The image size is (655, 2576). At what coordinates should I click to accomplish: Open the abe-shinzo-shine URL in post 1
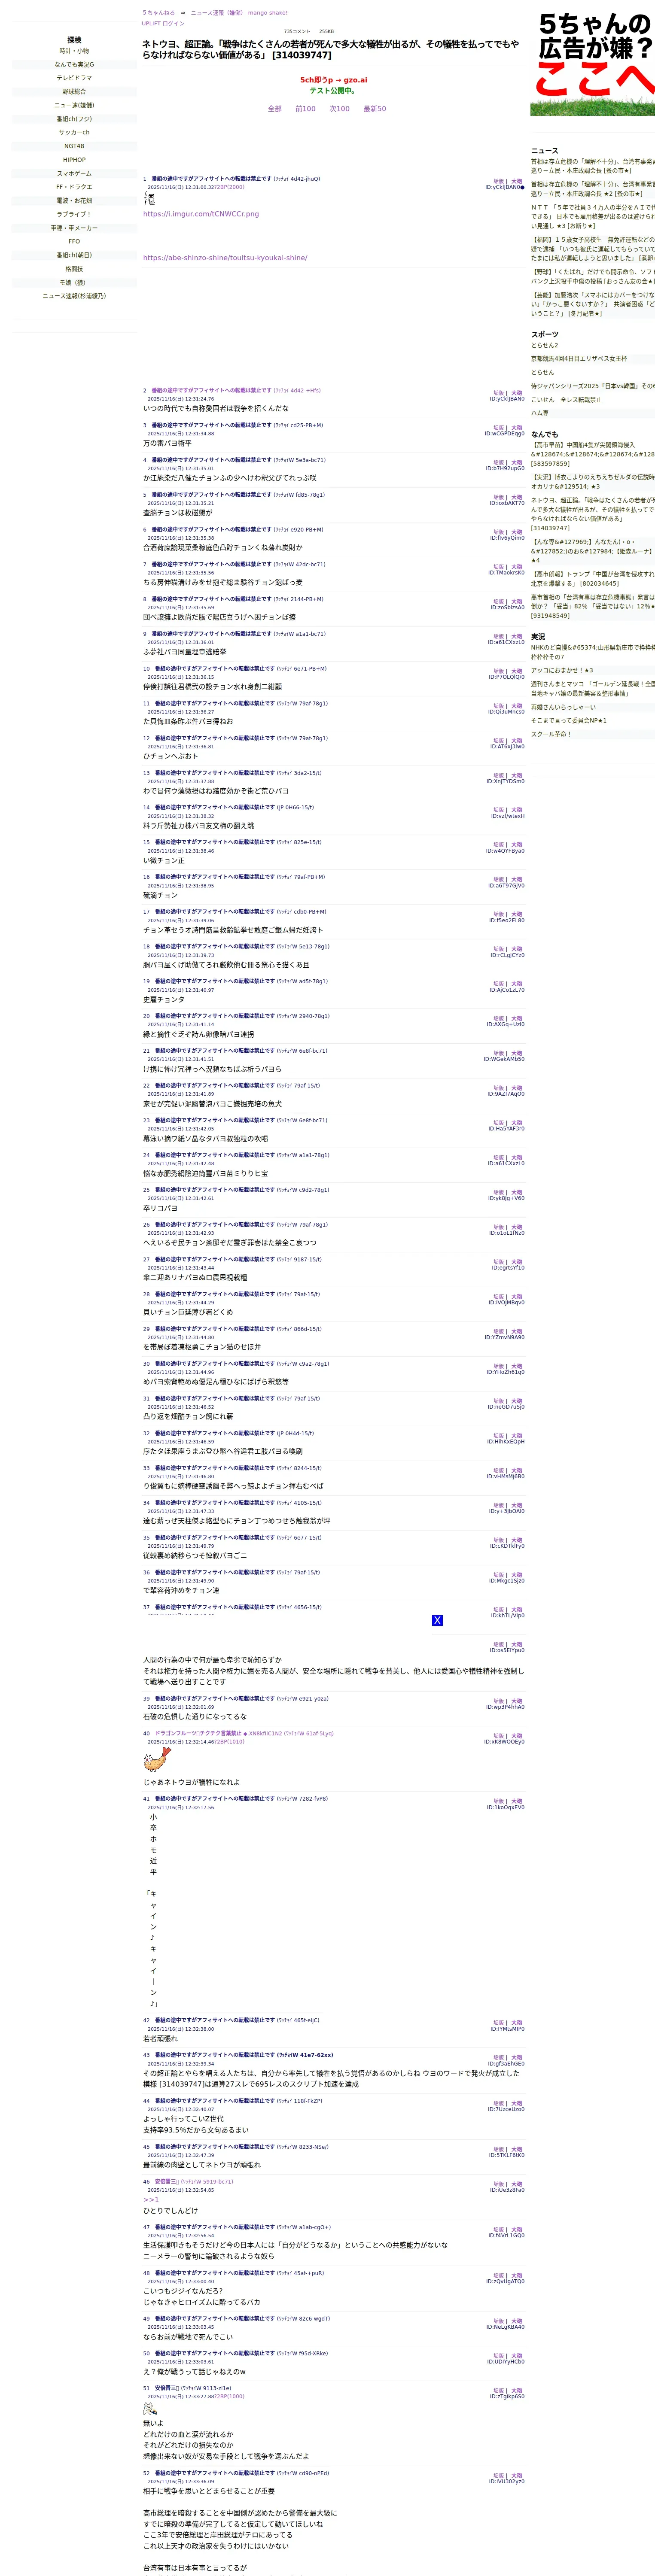pos(225,258)
